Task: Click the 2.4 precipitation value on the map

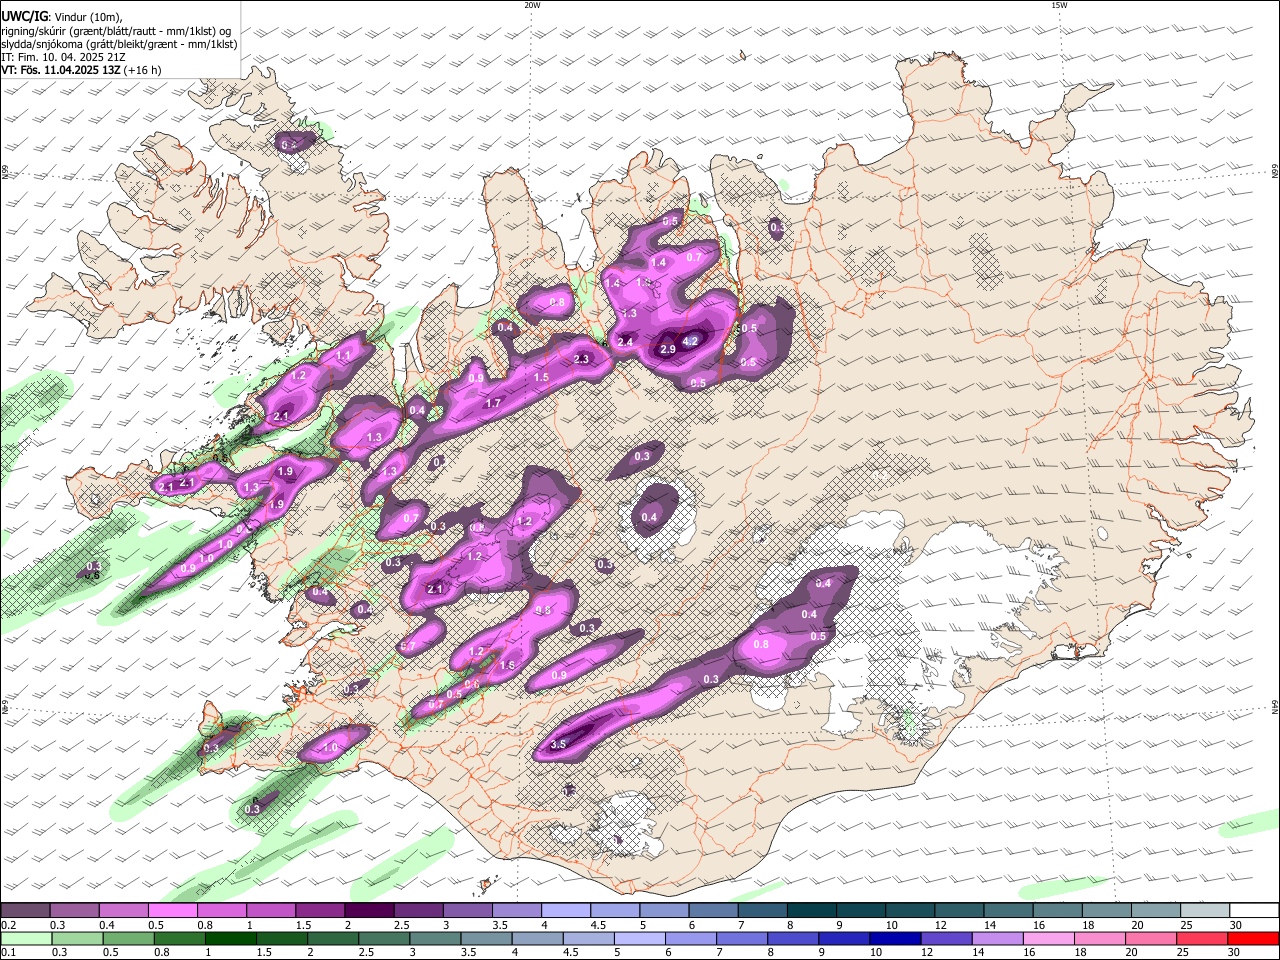Action: click(626, 342)
